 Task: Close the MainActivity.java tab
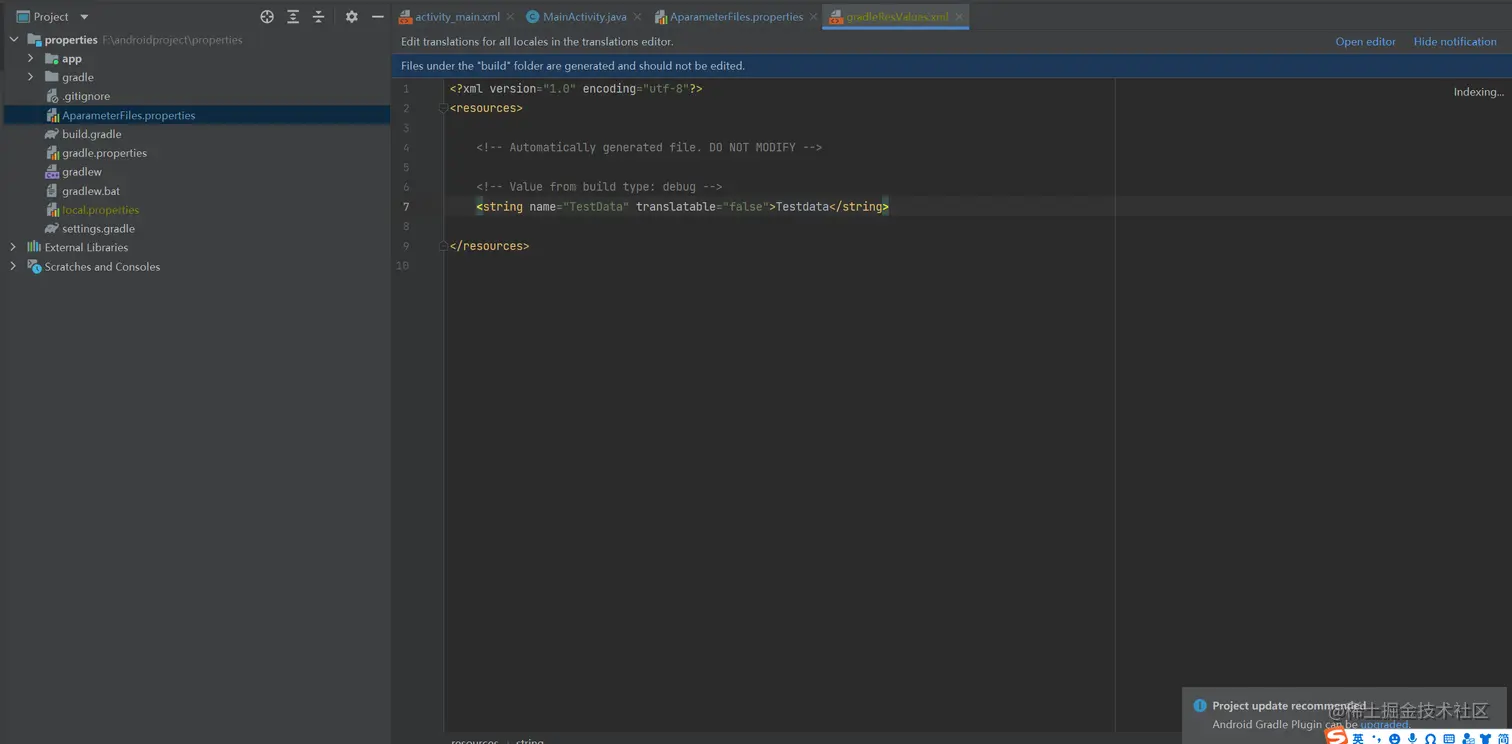coord(637,17)
